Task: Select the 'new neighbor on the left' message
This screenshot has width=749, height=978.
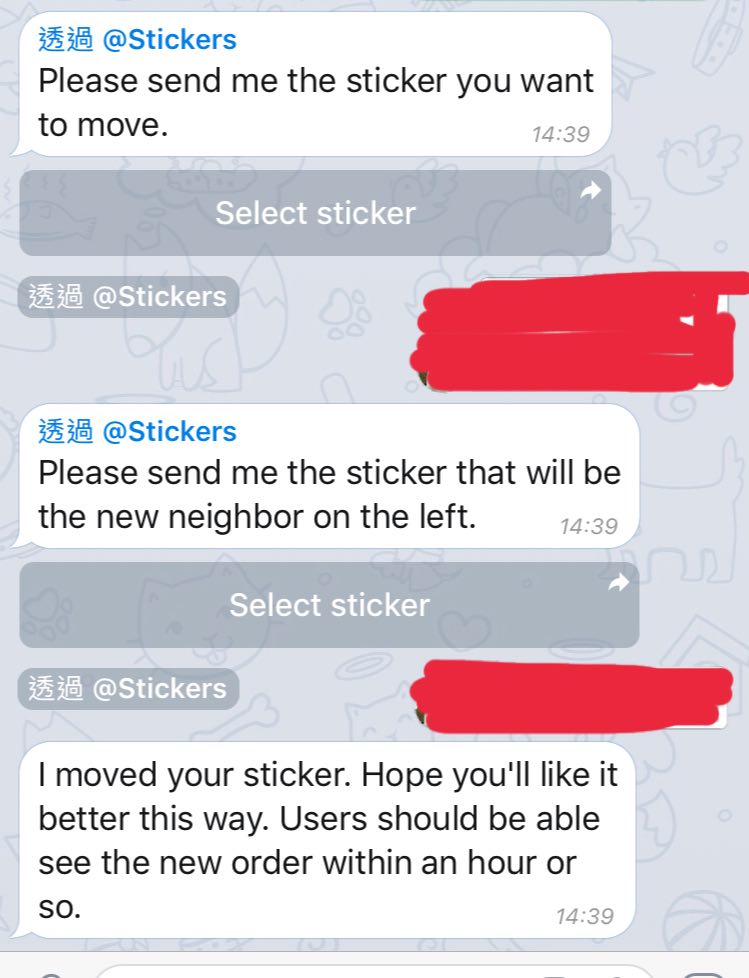Action: (326, 476)
